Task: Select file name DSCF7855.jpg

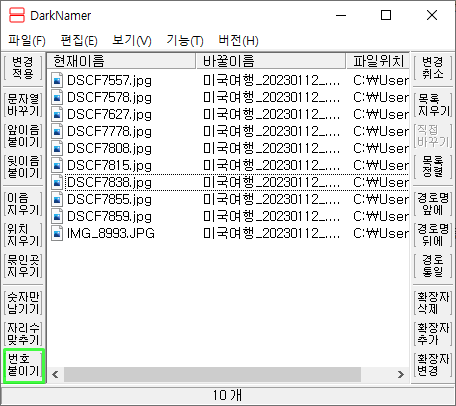Action: [109, 199]
